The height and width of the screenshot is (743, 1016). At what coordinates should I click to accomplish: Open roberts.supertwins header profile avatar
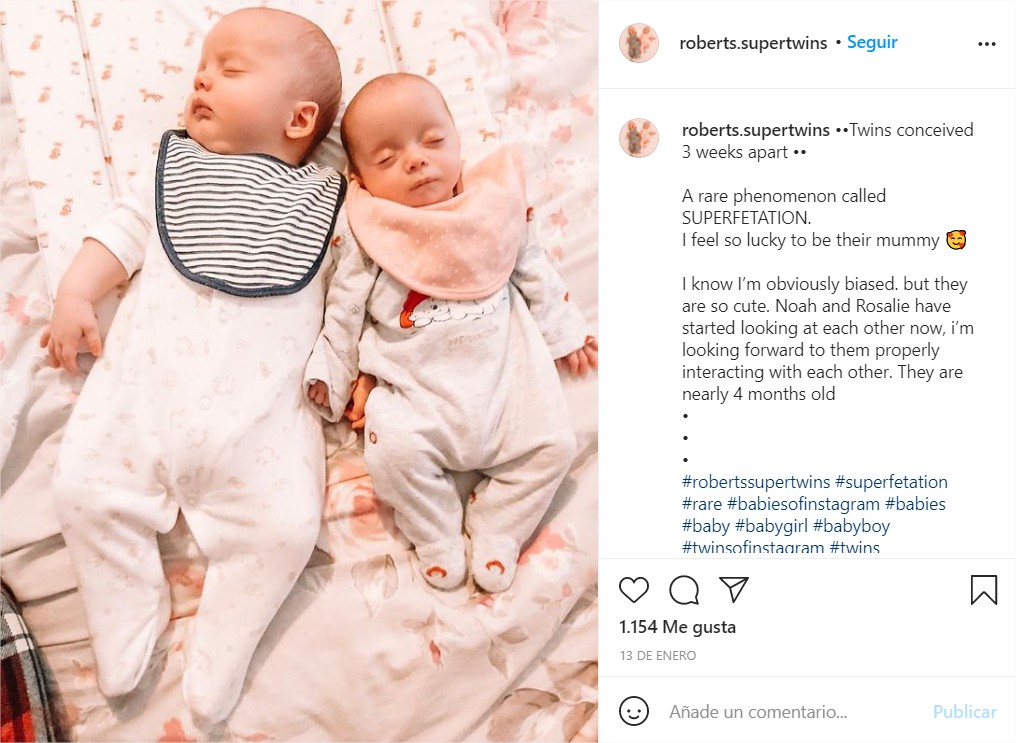pos(639,43)
